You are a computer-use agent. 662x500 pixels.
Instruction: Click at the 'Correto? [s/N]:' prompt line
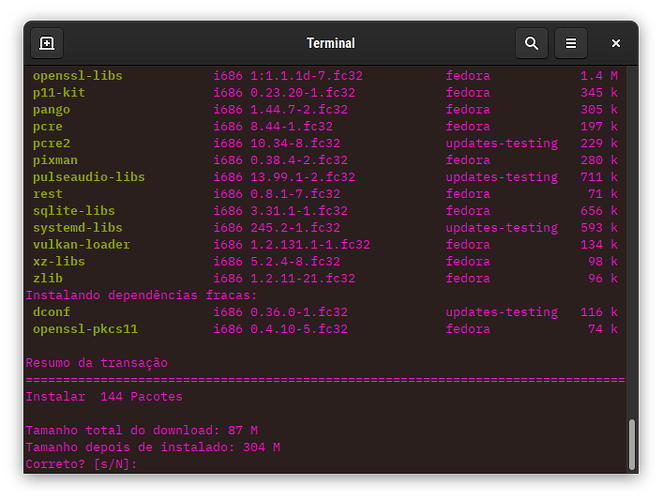80,464
